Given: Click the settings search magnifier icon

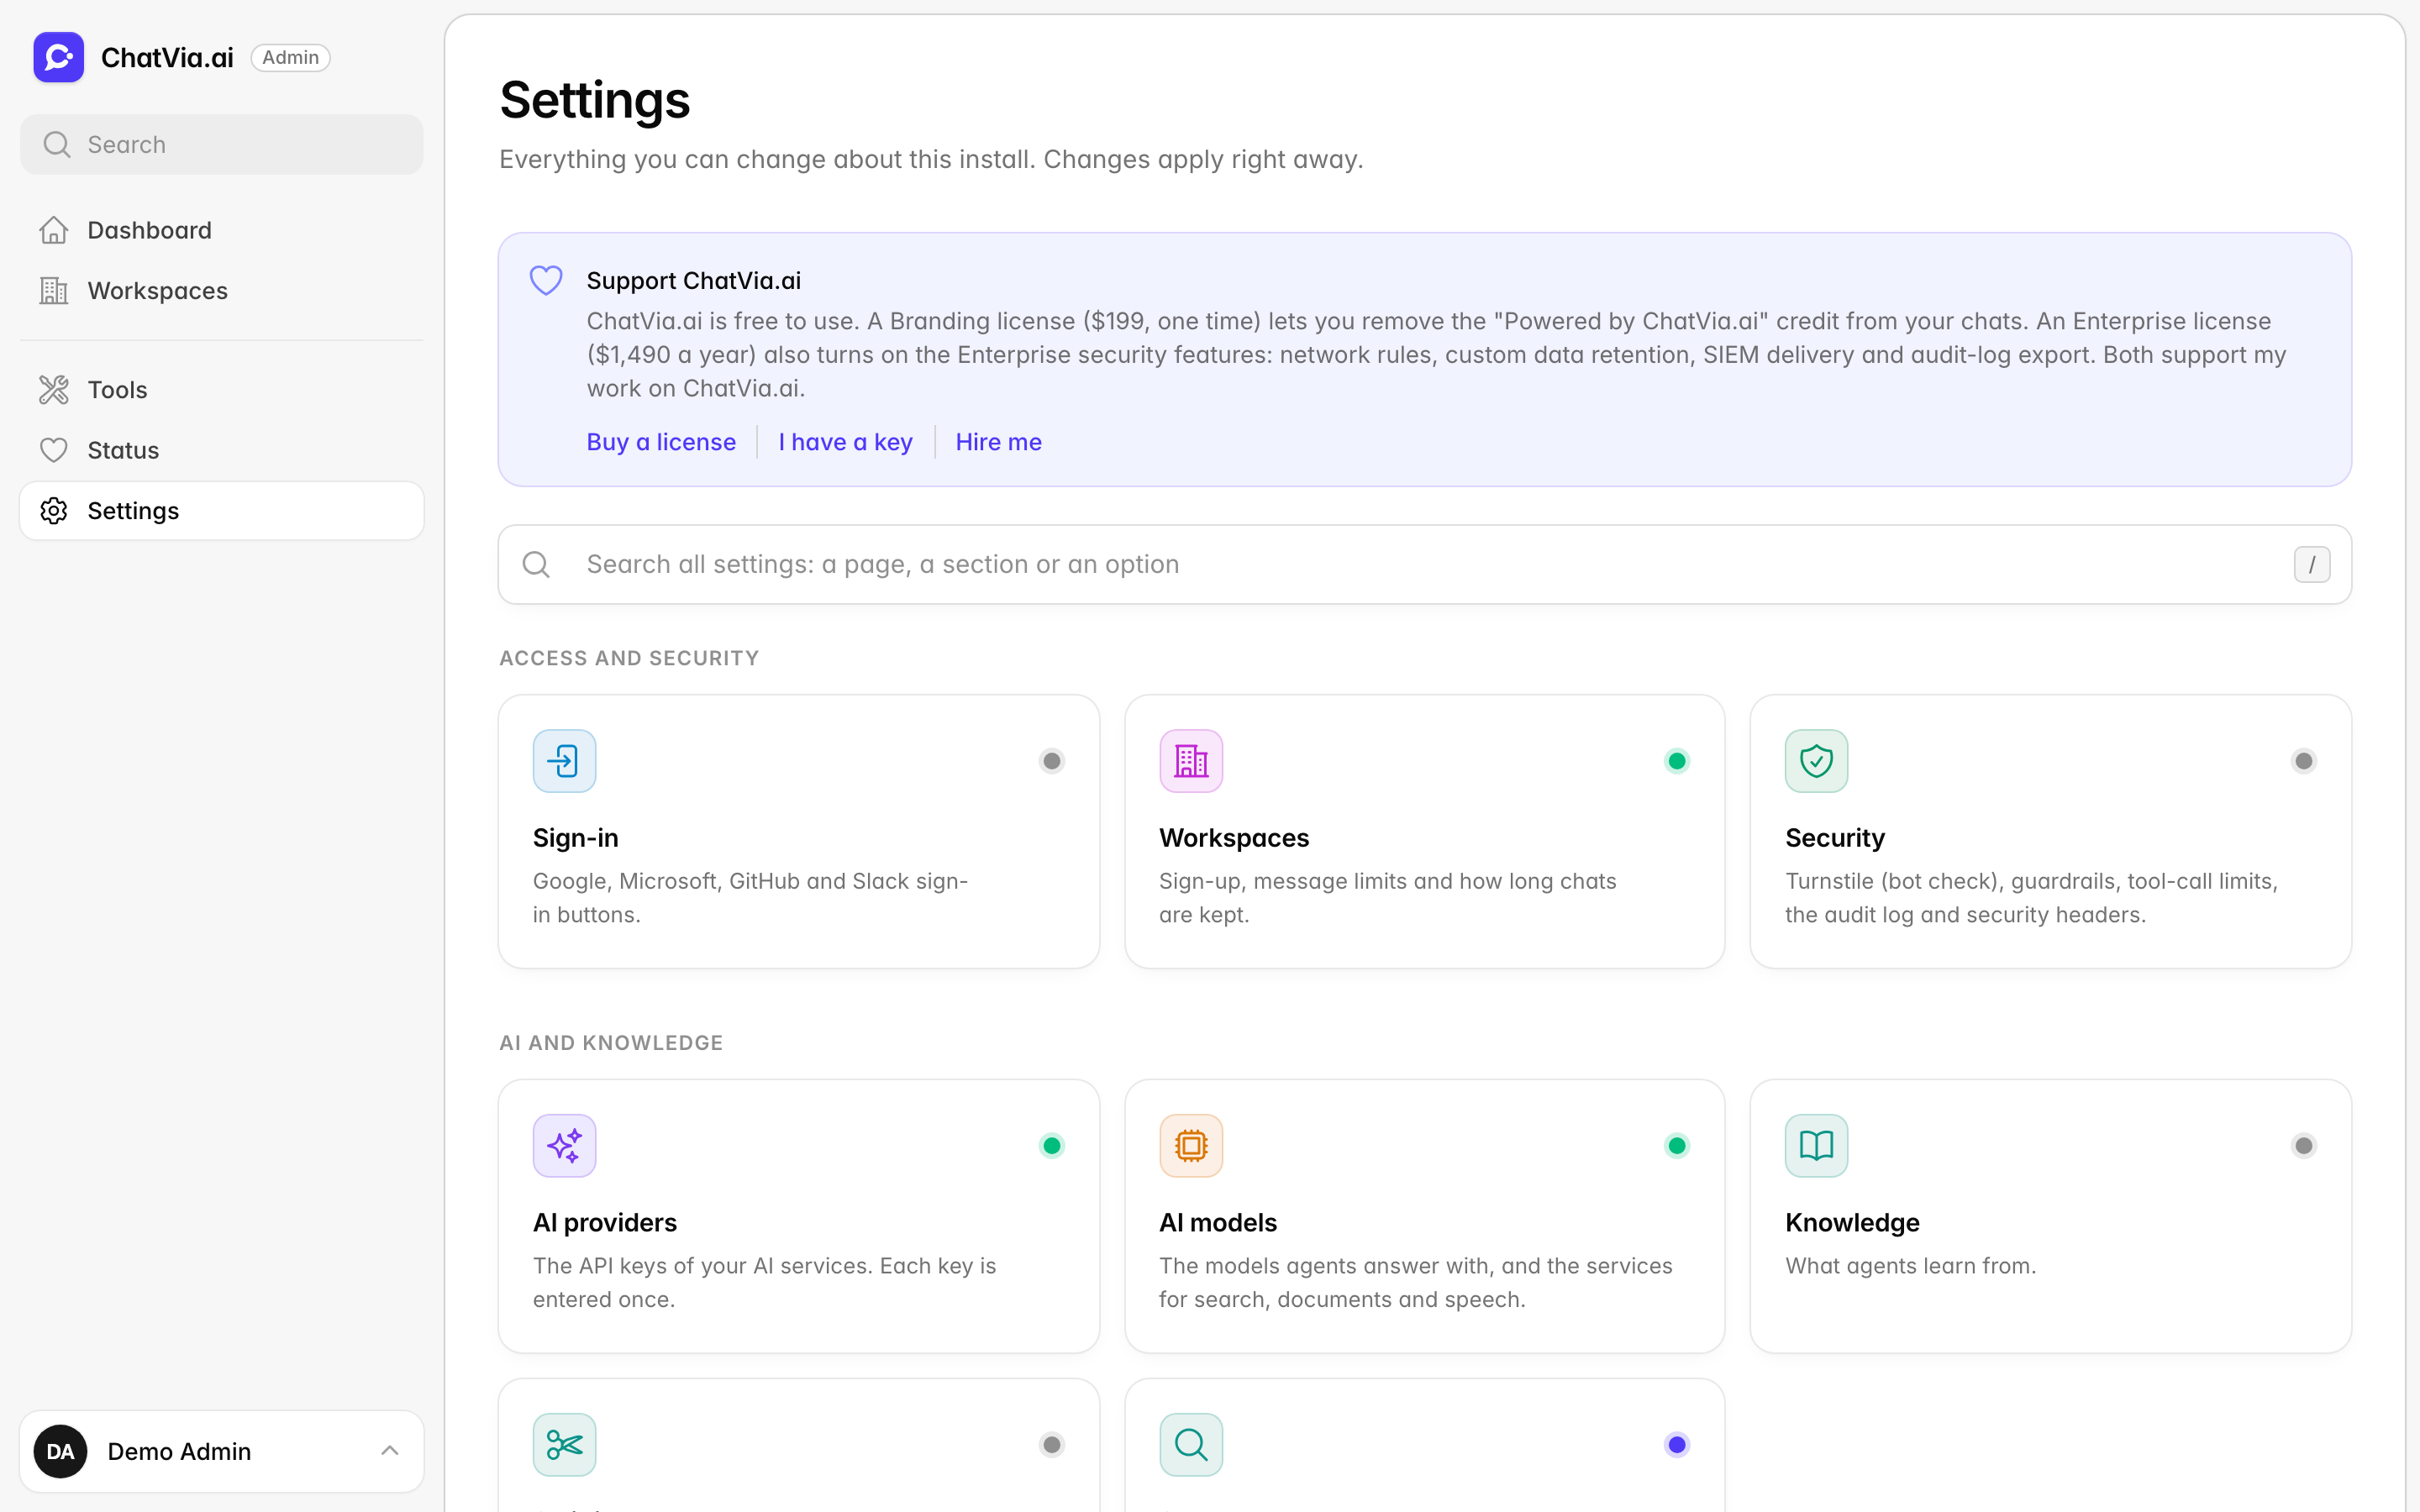Looking at the screenshot, I should pos(536,565).
